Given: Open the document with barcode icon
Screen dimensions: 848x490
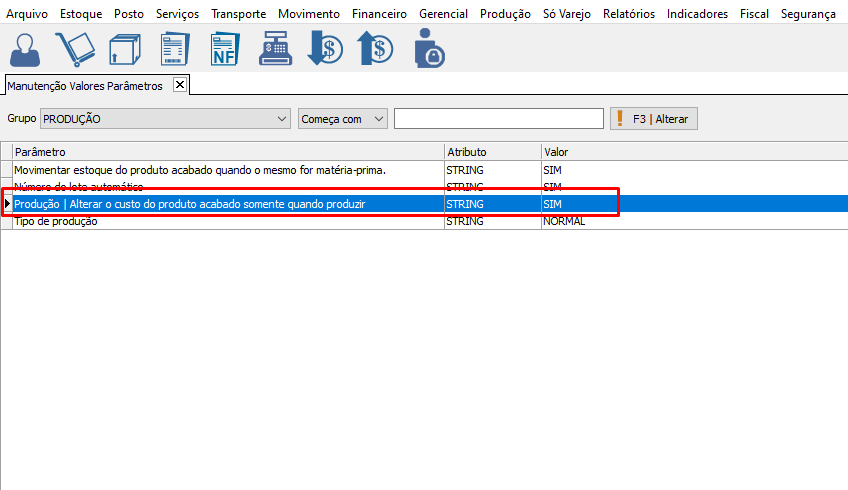Looking at the screenshot, I should click(175, 47).
